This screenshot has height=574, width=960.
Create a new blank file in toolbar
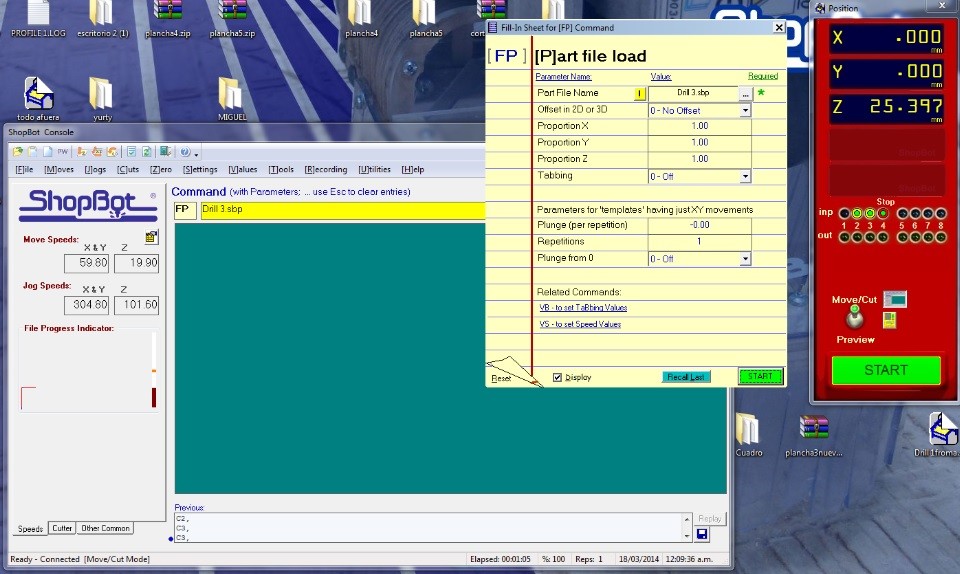pyautogui.click(x=47, y=151)
